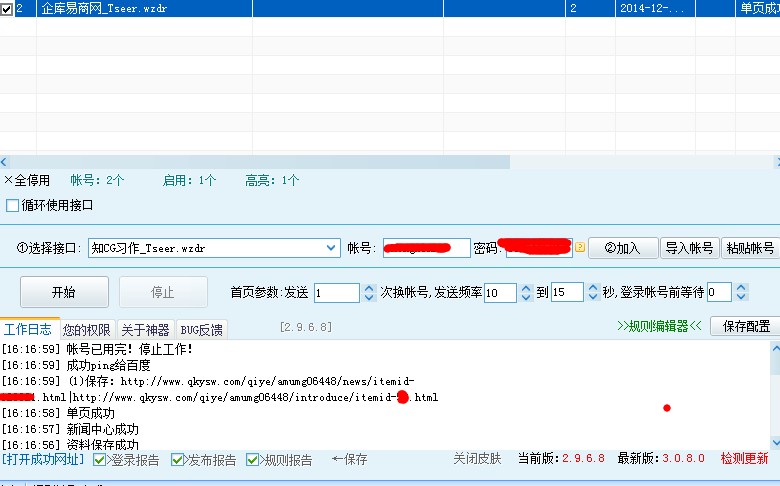This screenshot has width=780, height=486.
Task: Click the 粘贴帐号 button
Action: coord(751,248)
